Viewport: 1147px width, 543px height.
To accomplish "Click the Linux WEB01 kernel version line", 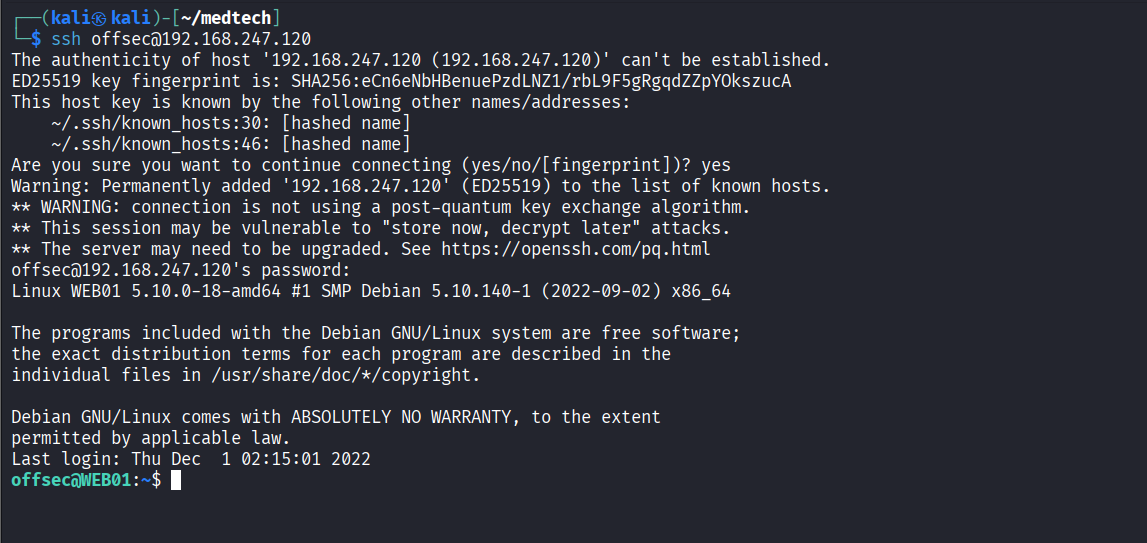I will point(371,291).
